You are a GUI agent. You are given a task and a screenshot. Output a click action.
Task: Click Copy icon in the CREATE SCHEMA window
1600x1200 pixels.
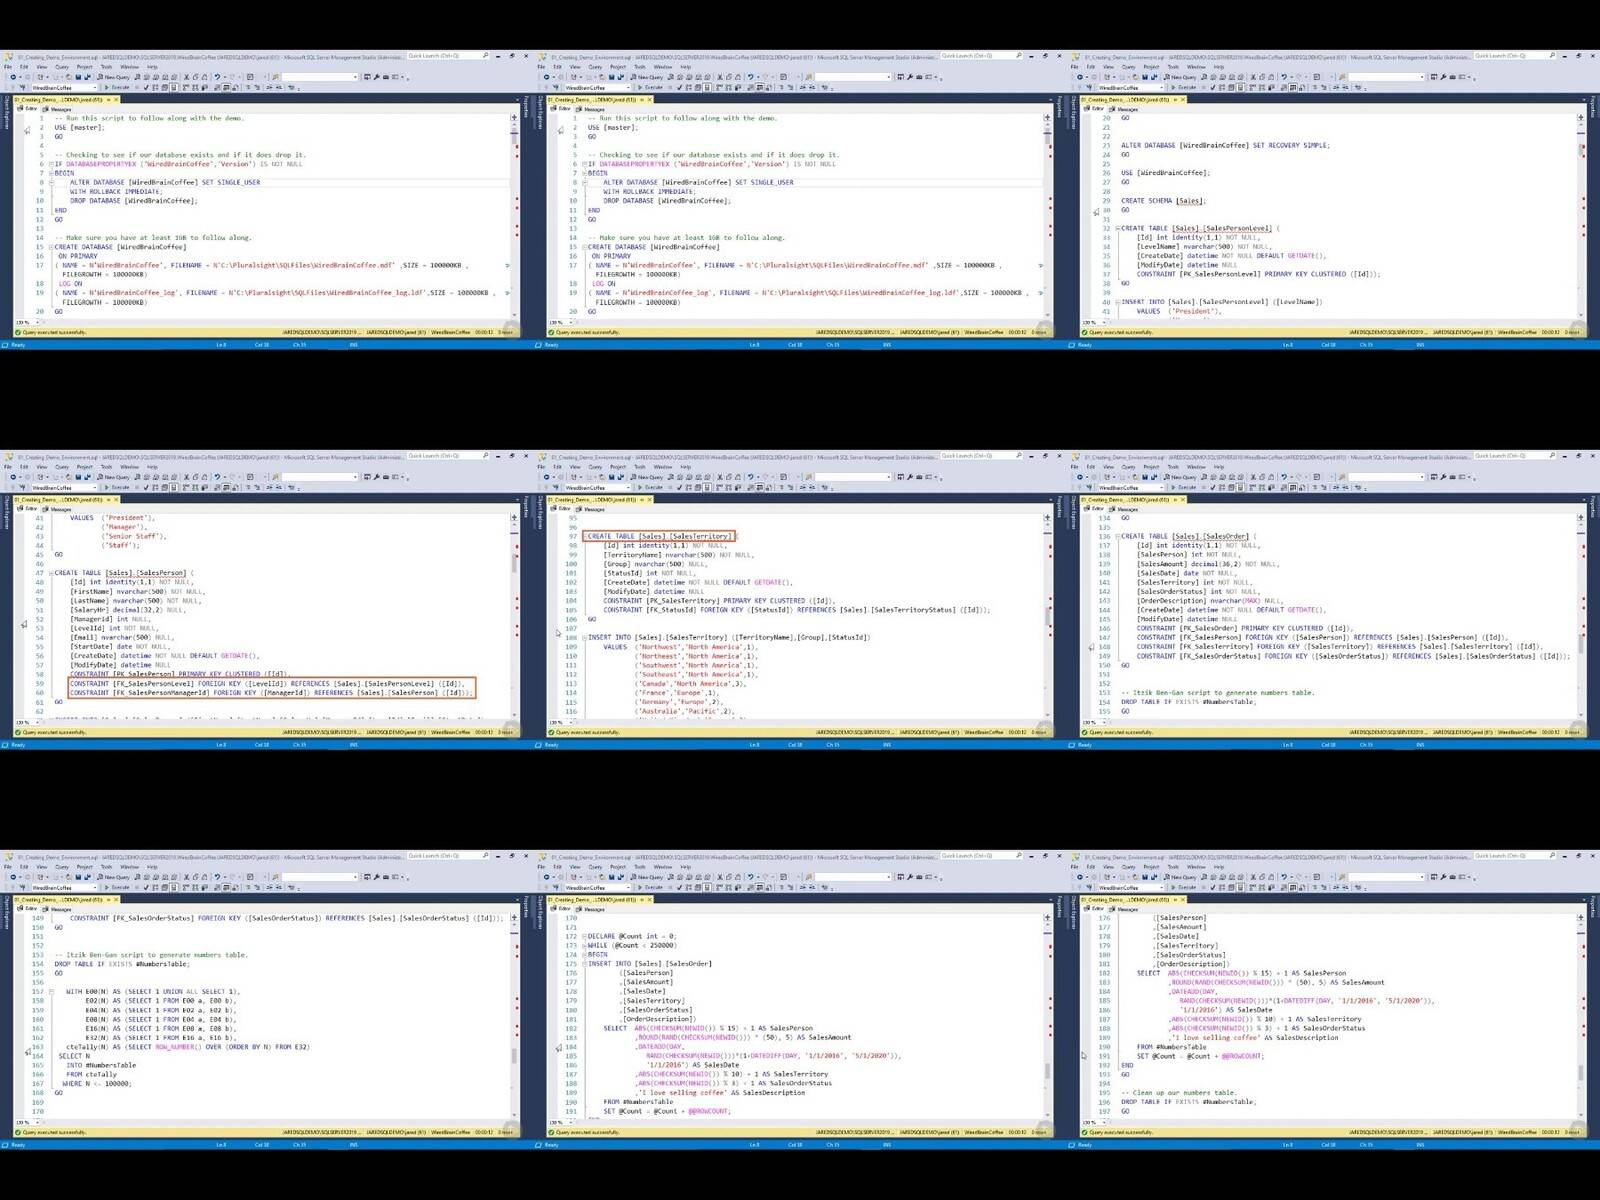click(x=1263, y=77)
